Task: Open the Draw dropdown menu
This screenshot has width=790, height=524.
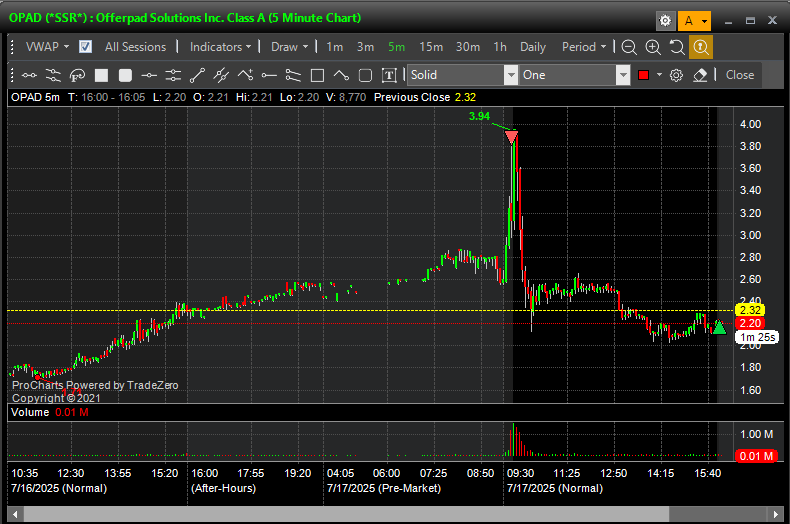Action: click(289, 47)
